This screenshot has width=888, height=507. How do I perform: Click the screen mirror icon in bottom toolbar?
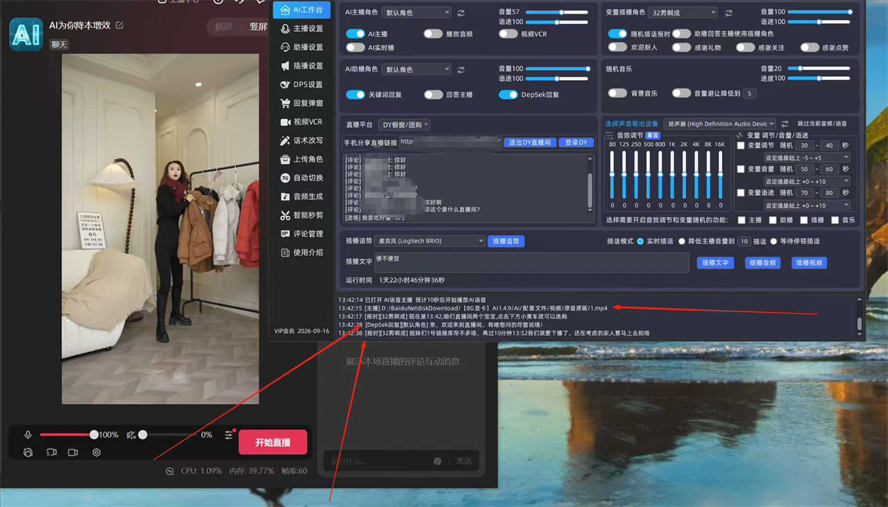pyautogui.click(x=52, y=453)
